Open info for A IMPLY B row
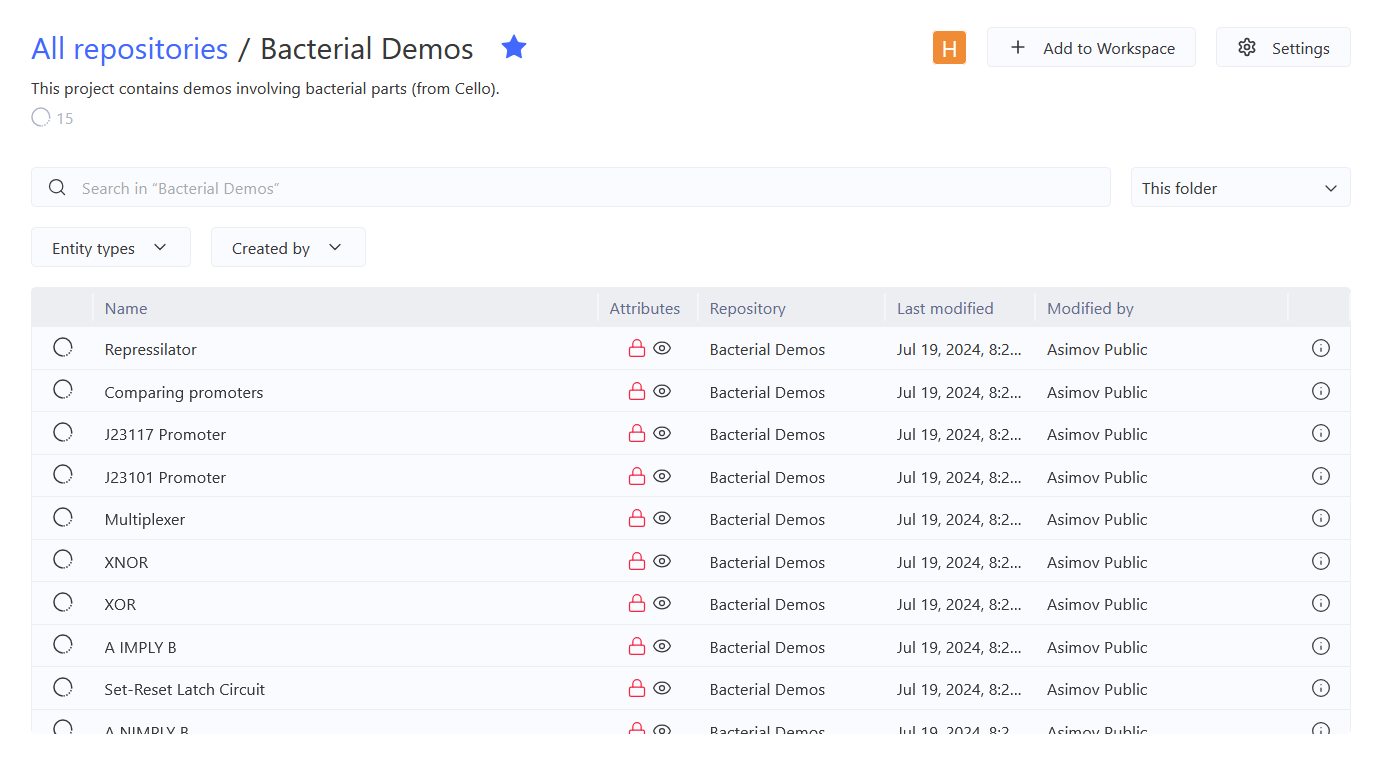The width and height of the screenshot is (1400, 771). point(1320,646)
